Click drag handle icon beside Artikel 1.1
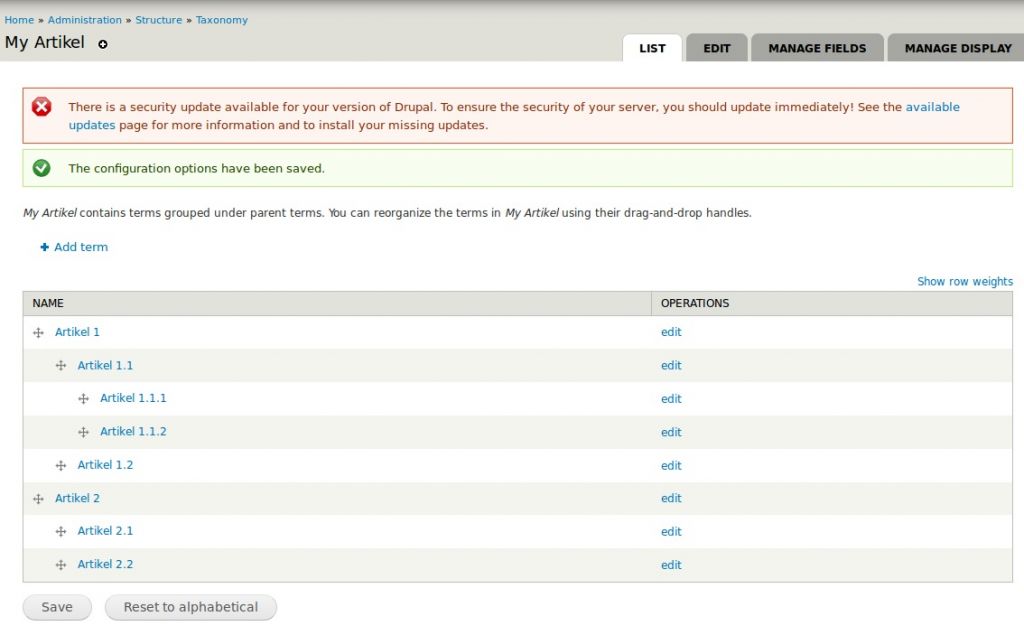The height and width of the screenshot is (635, 1024). (61, 366)
